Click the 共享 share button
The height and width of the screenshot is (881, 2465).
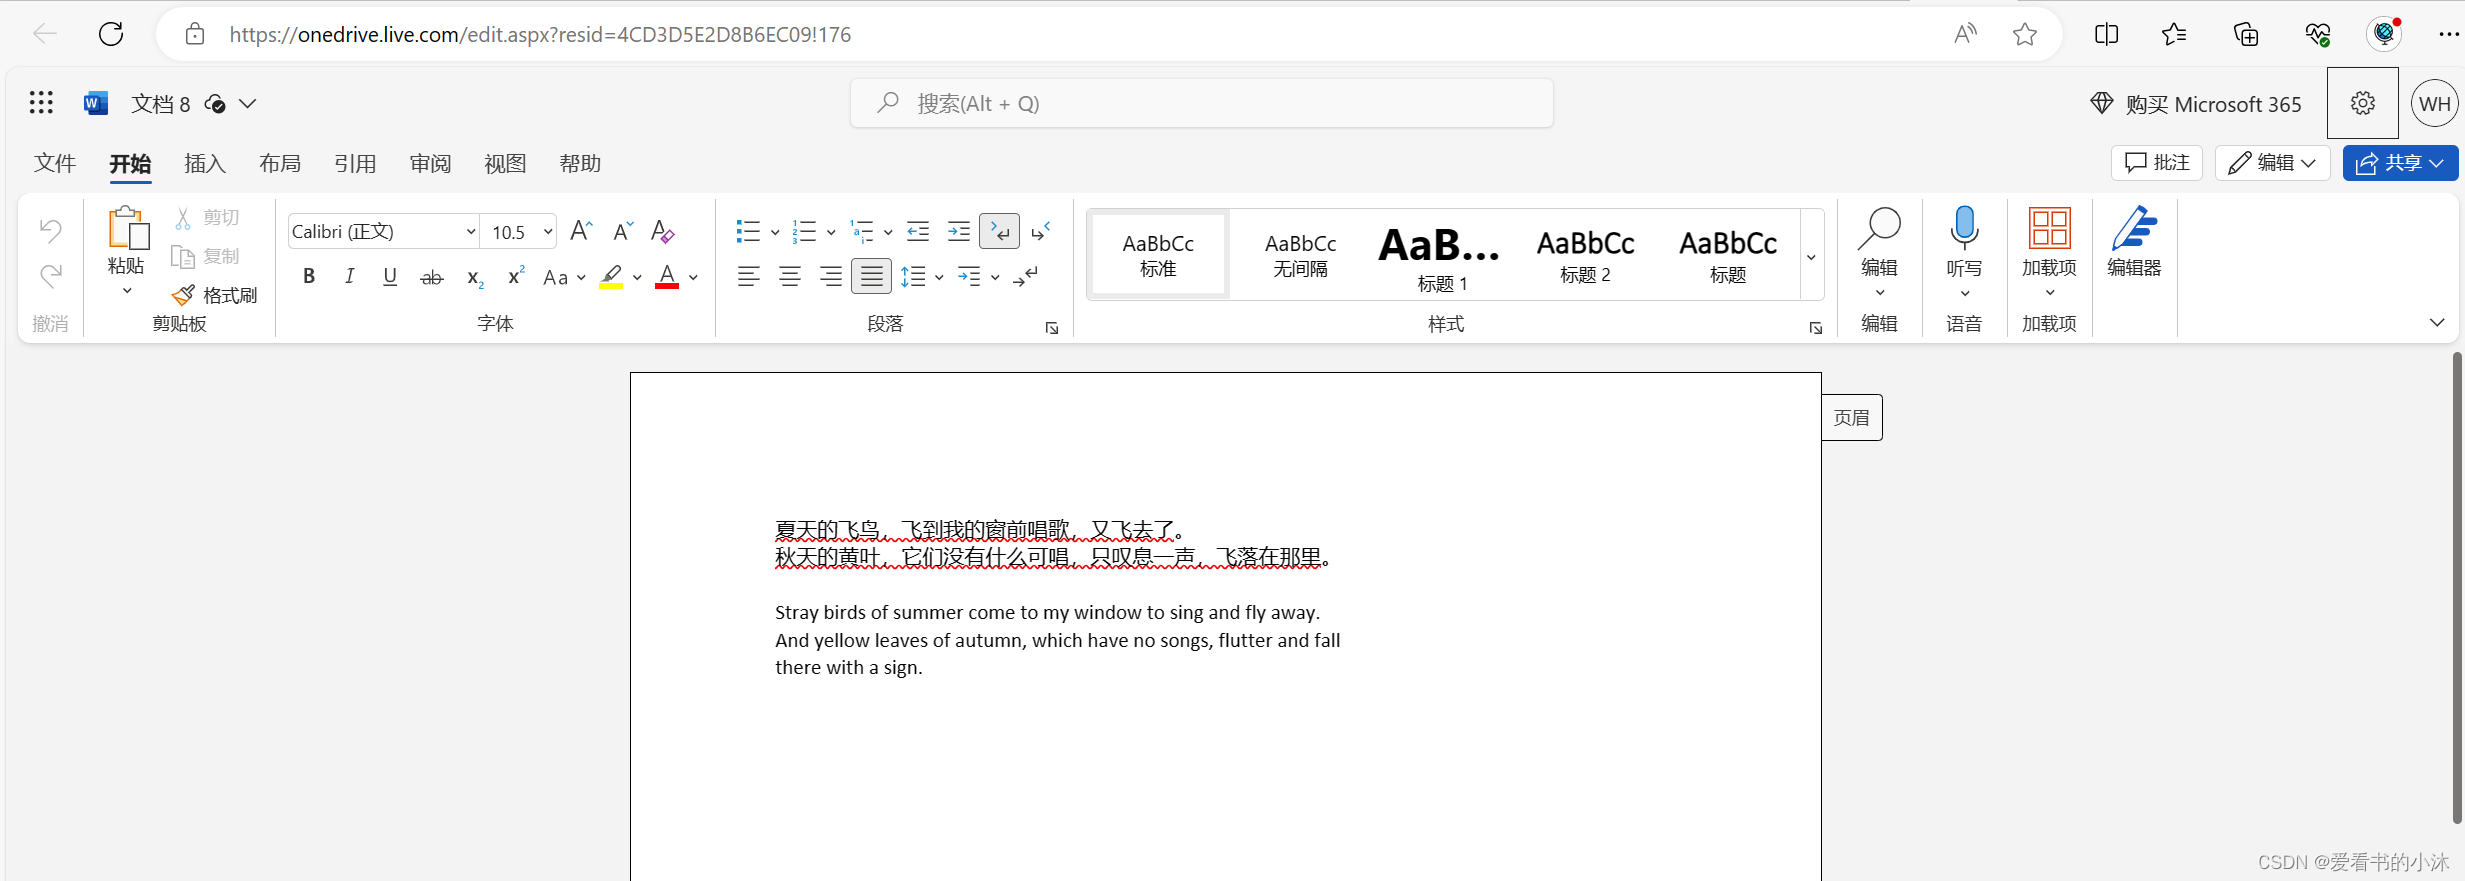[x=2400, y=163]
